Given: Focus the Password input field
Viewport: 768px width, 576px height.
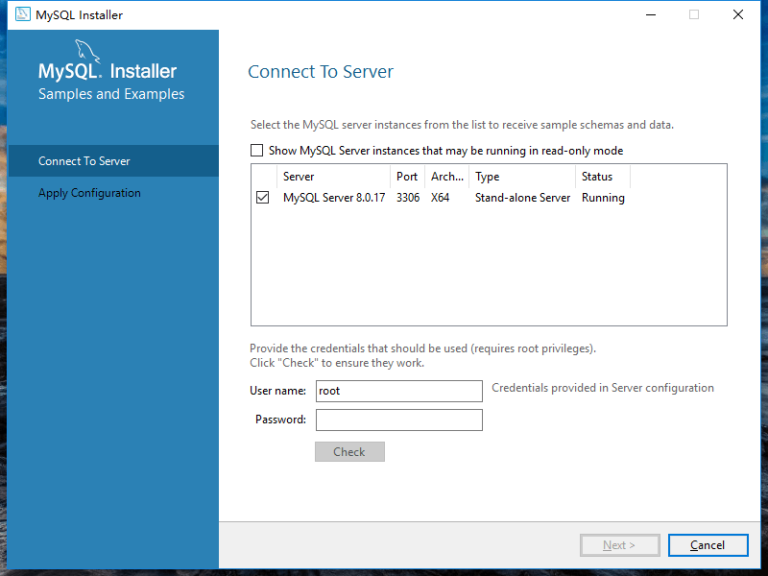Looking at the screenshot, I should (x=399, y=420).
